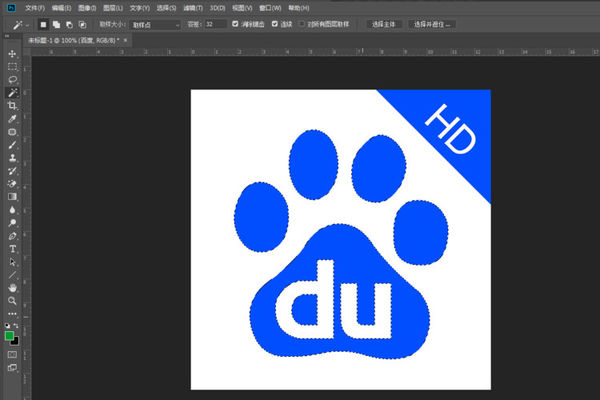This screenshot has width=600, height=400.
Task: Open the Edit Toolbar three-dots button
Action: 12,314
